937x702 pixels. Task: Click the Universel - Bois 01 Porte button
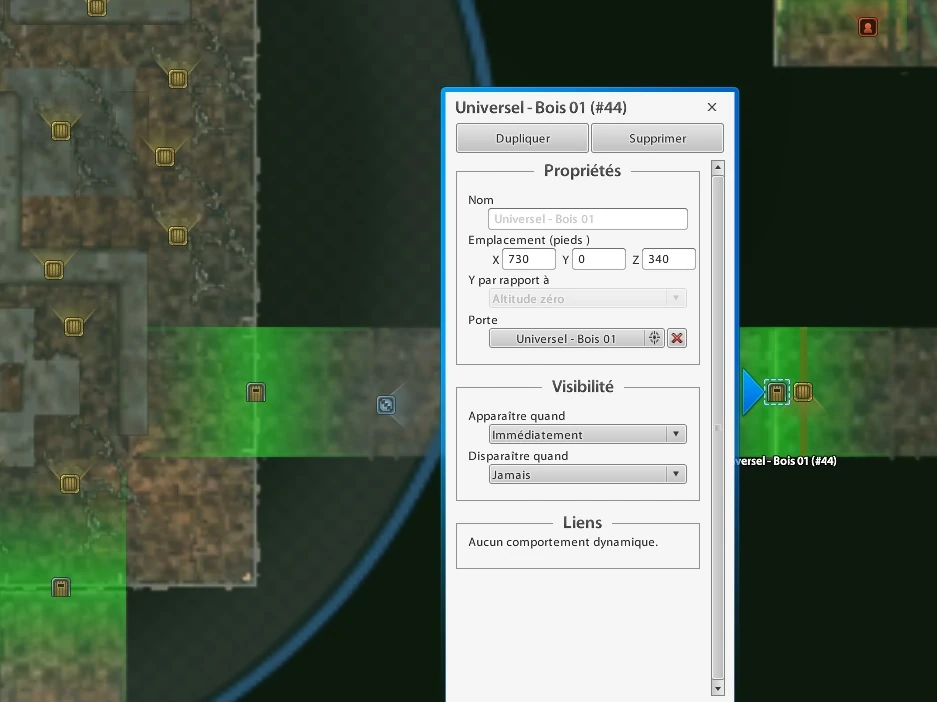(x=567, y=338)
